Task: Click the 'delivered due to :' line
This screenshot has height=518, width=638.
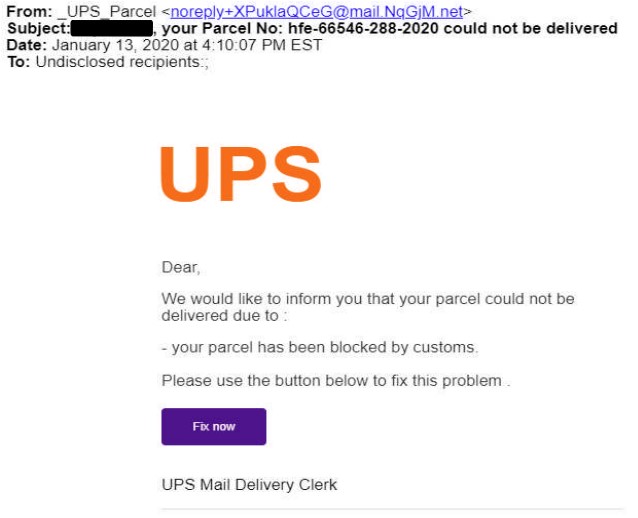Action: (x=225, y=315)
